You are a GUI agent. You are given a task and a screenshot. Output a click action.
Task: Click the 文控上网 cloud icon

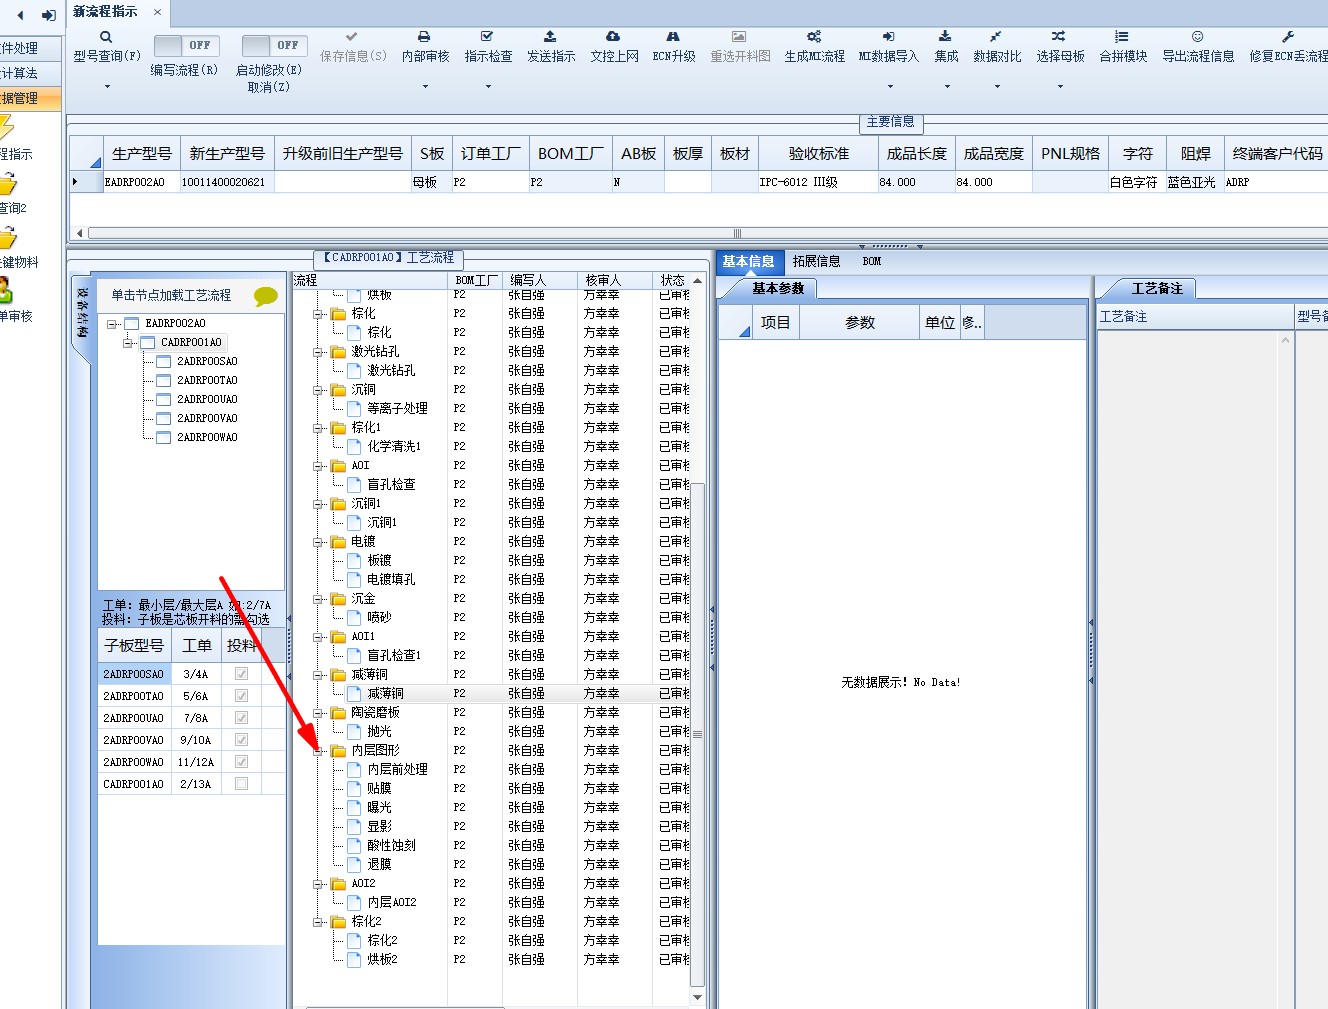pos(613,37)
